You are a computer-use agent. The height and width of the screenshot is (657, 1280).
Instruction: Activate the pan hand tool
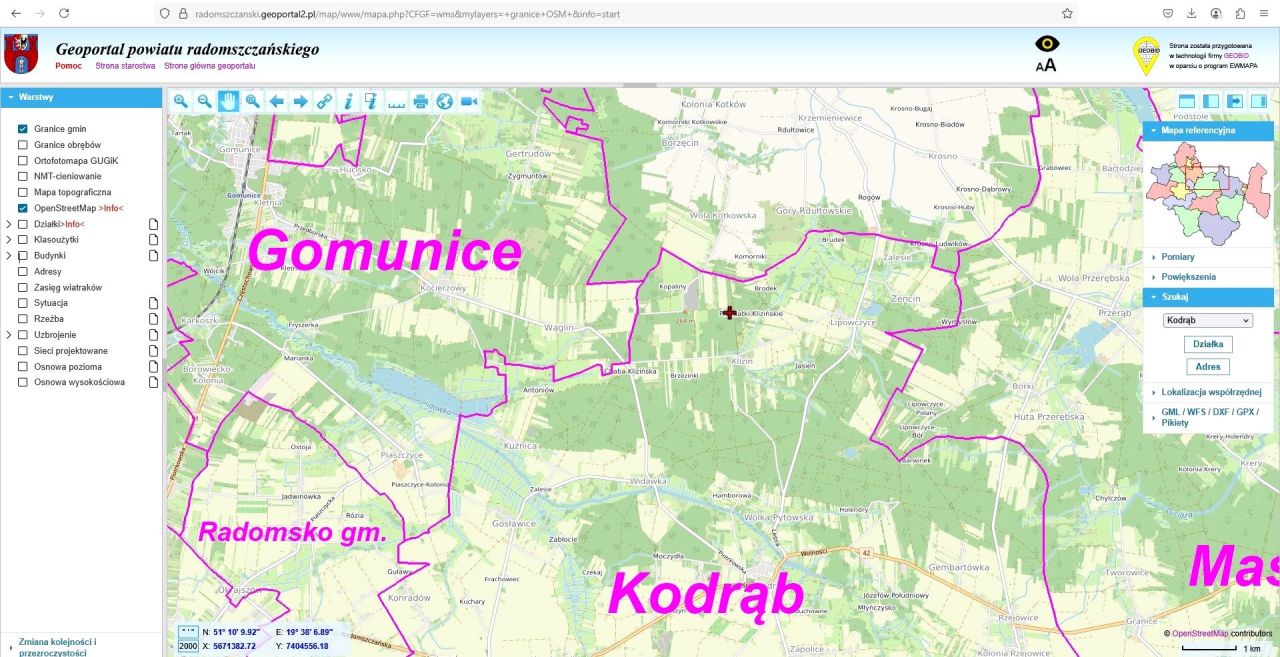click(229, 101)
